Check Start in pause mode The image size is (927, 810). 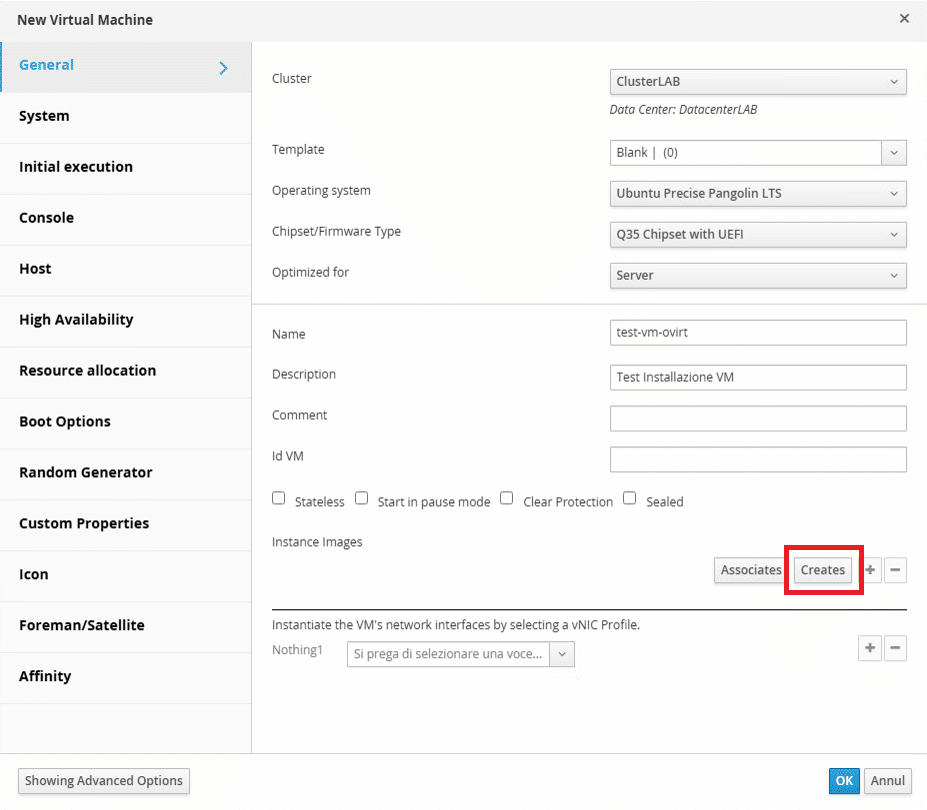coord(361,498)
